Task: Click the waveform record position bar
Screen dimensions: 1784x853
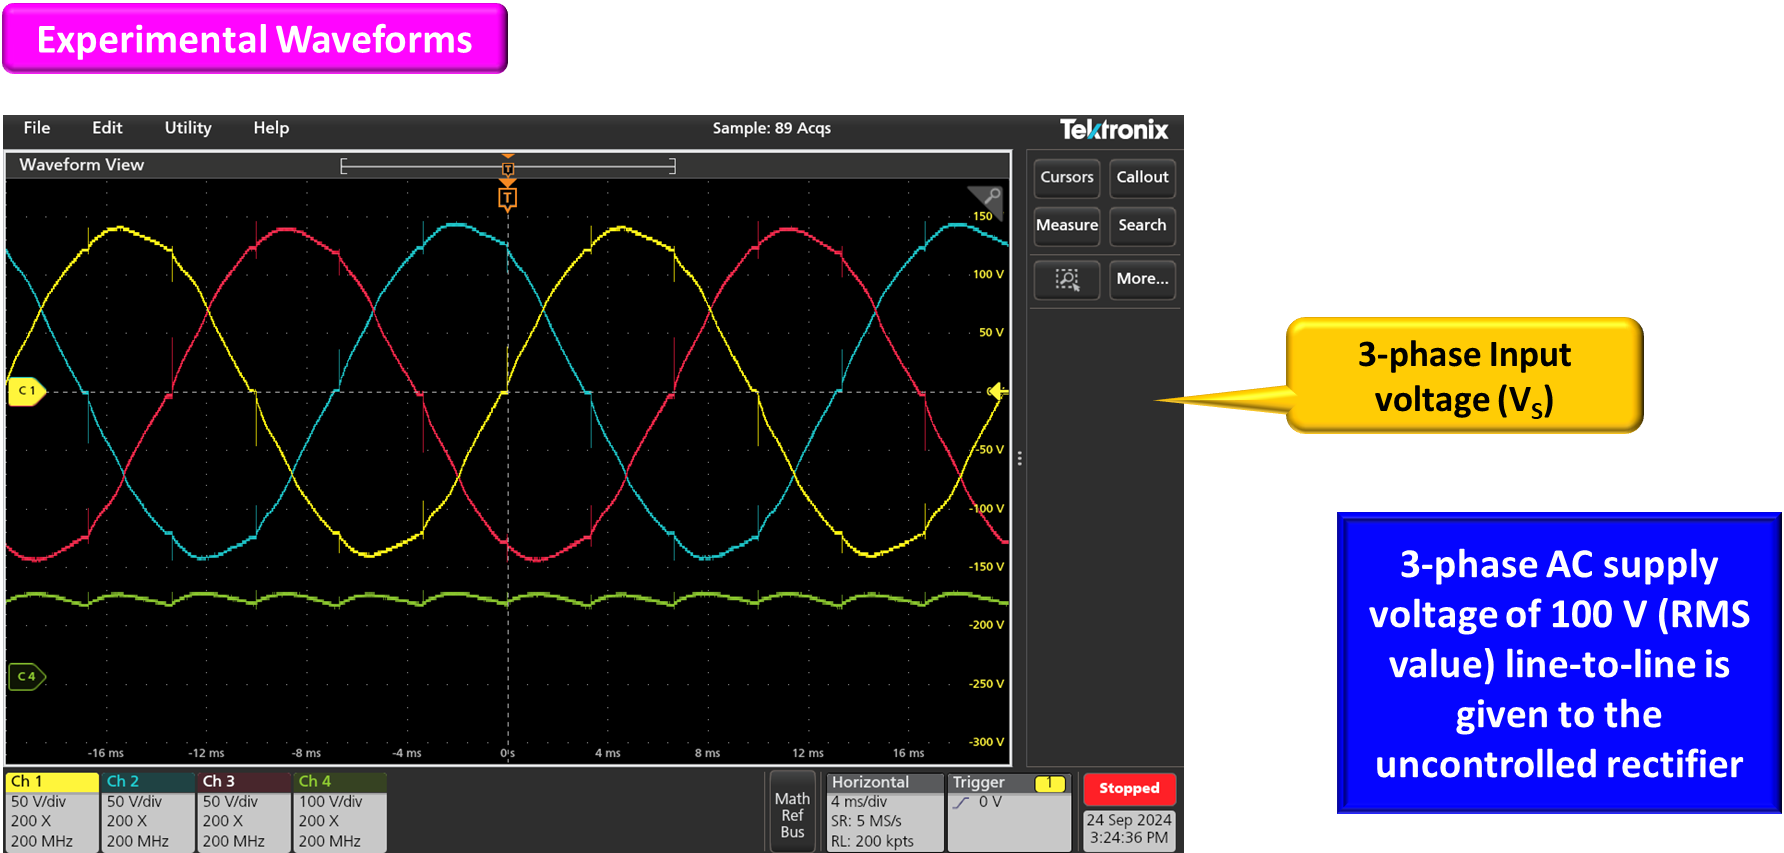Action: (x=508, y=166)
